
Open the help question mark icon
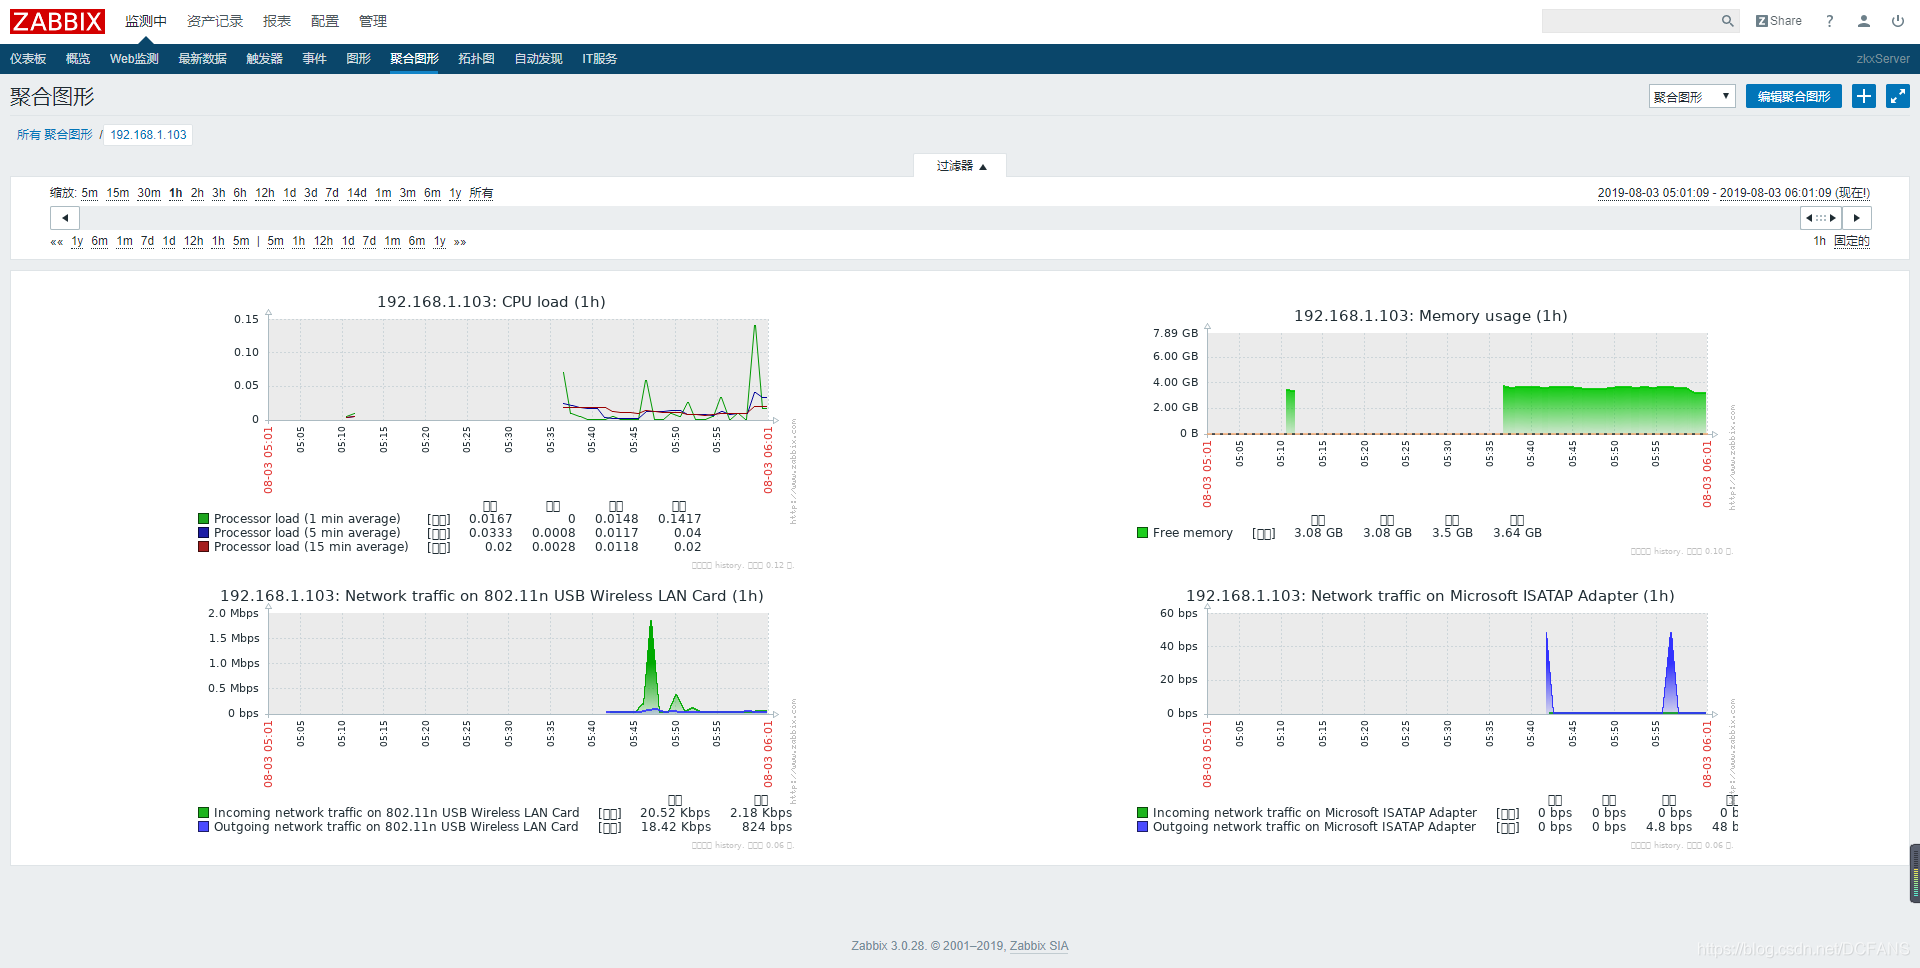coord(1830,21)
